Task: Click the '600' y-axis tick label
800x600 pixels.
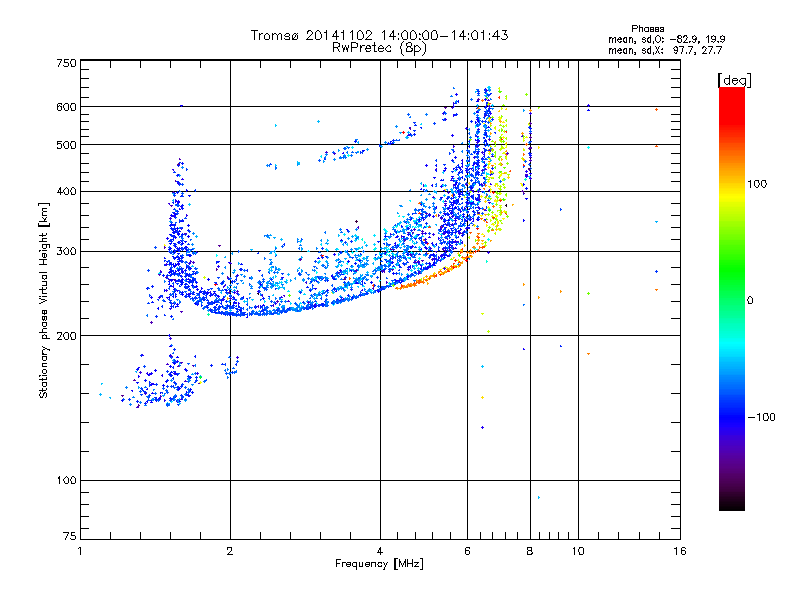Action: tap(66, 107)
